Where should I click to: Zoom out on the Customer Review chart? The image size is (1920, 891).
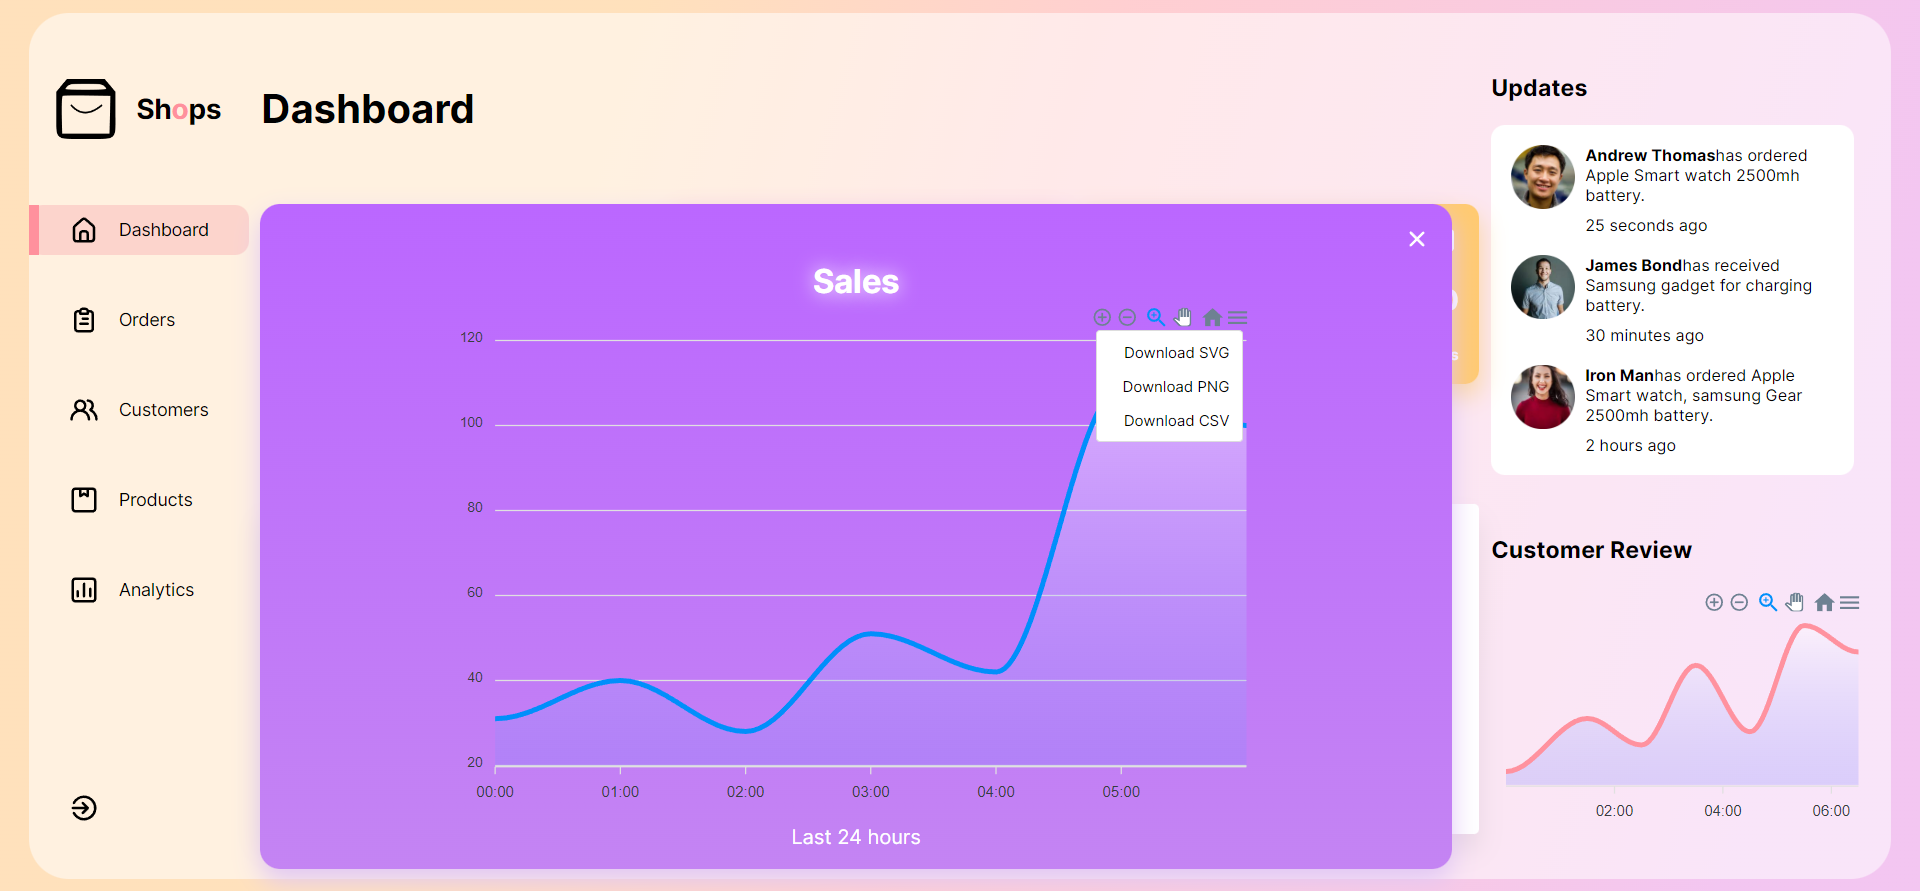pyautogui.click(x=1739, y=602)
